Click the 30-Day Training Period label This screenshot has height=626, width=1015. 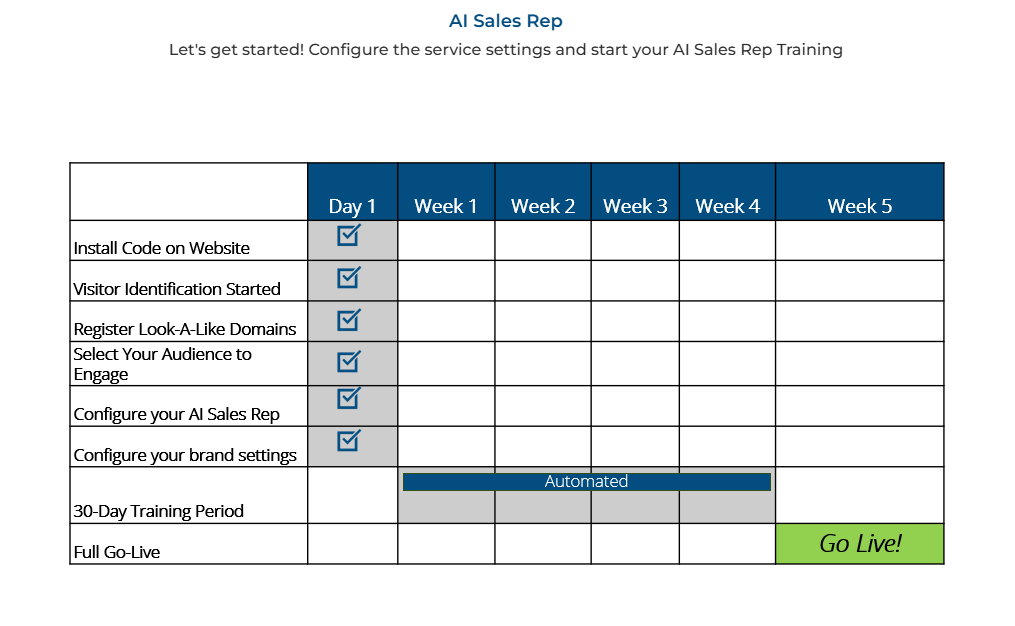159,511
